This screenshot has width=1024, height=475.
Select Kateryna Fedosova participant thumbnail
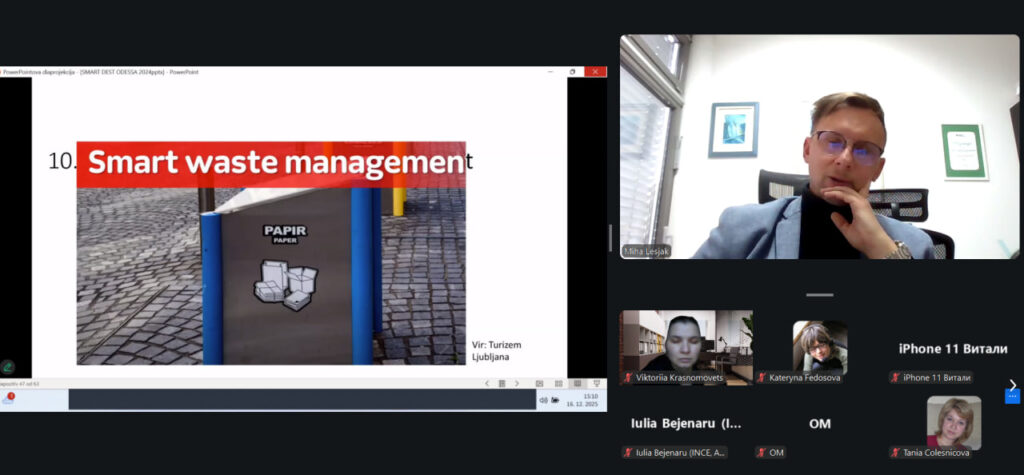pos(819,345)
